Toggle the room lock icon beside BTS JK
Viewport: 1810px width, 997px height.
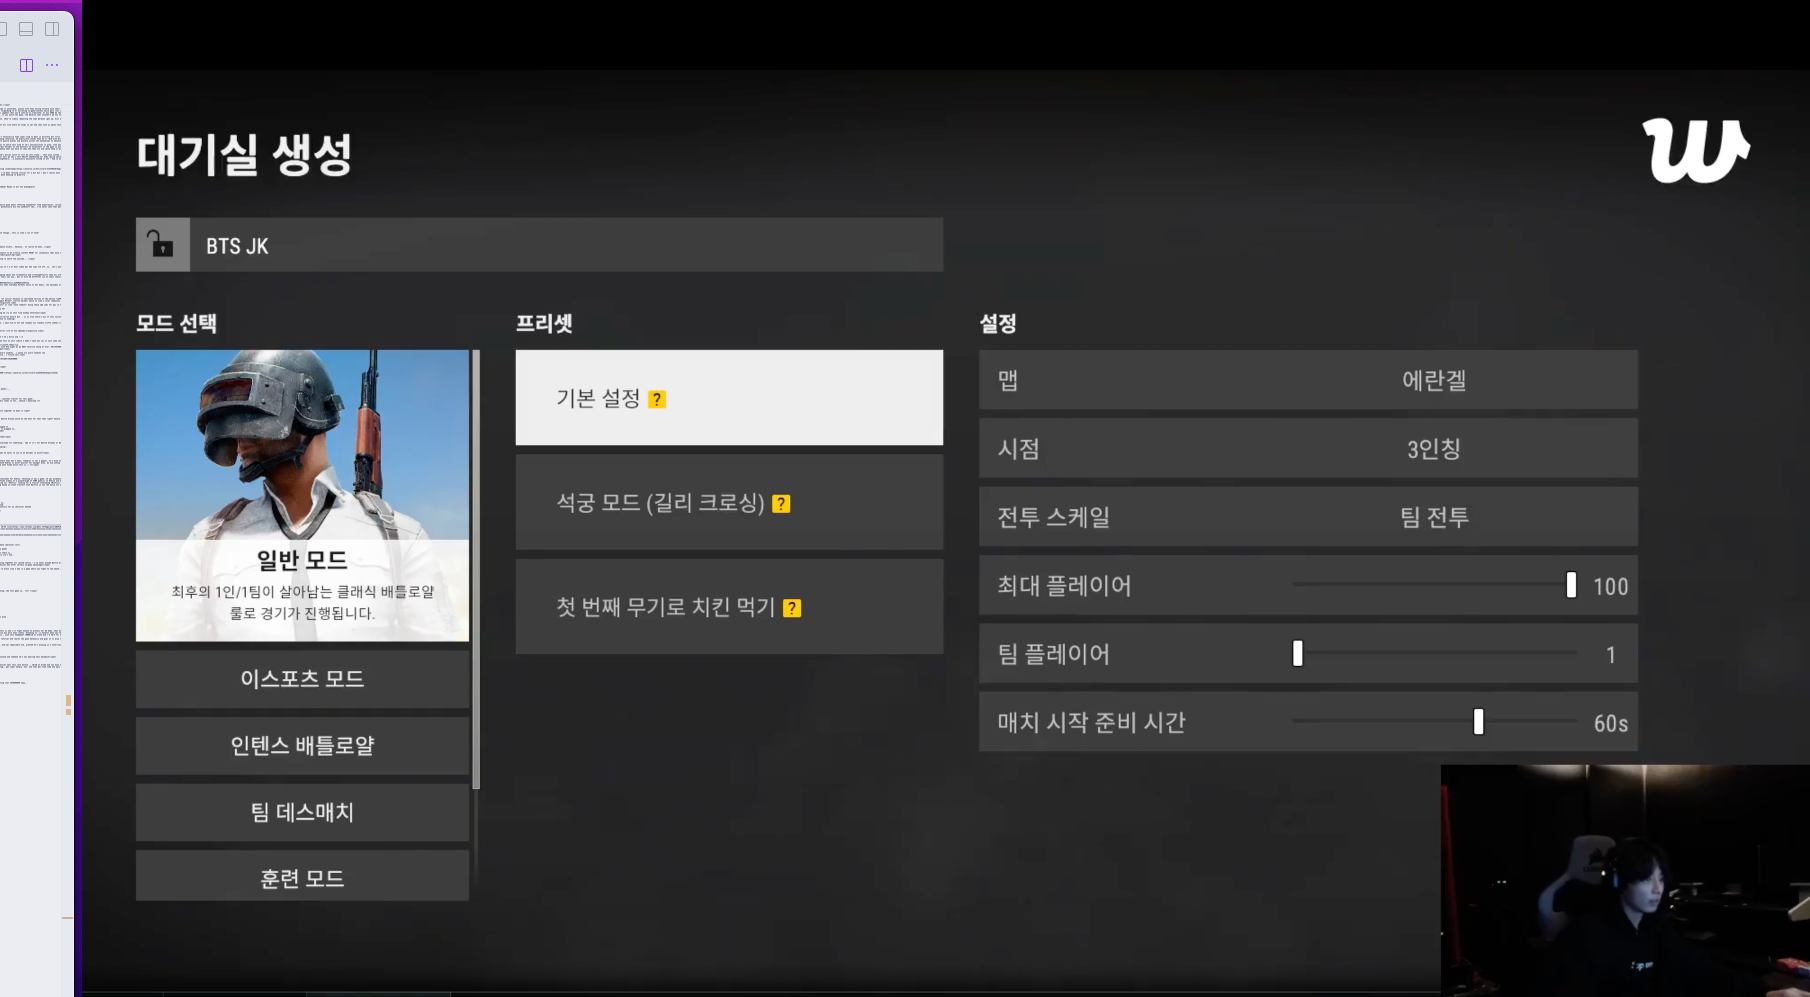tap(162, 245)
